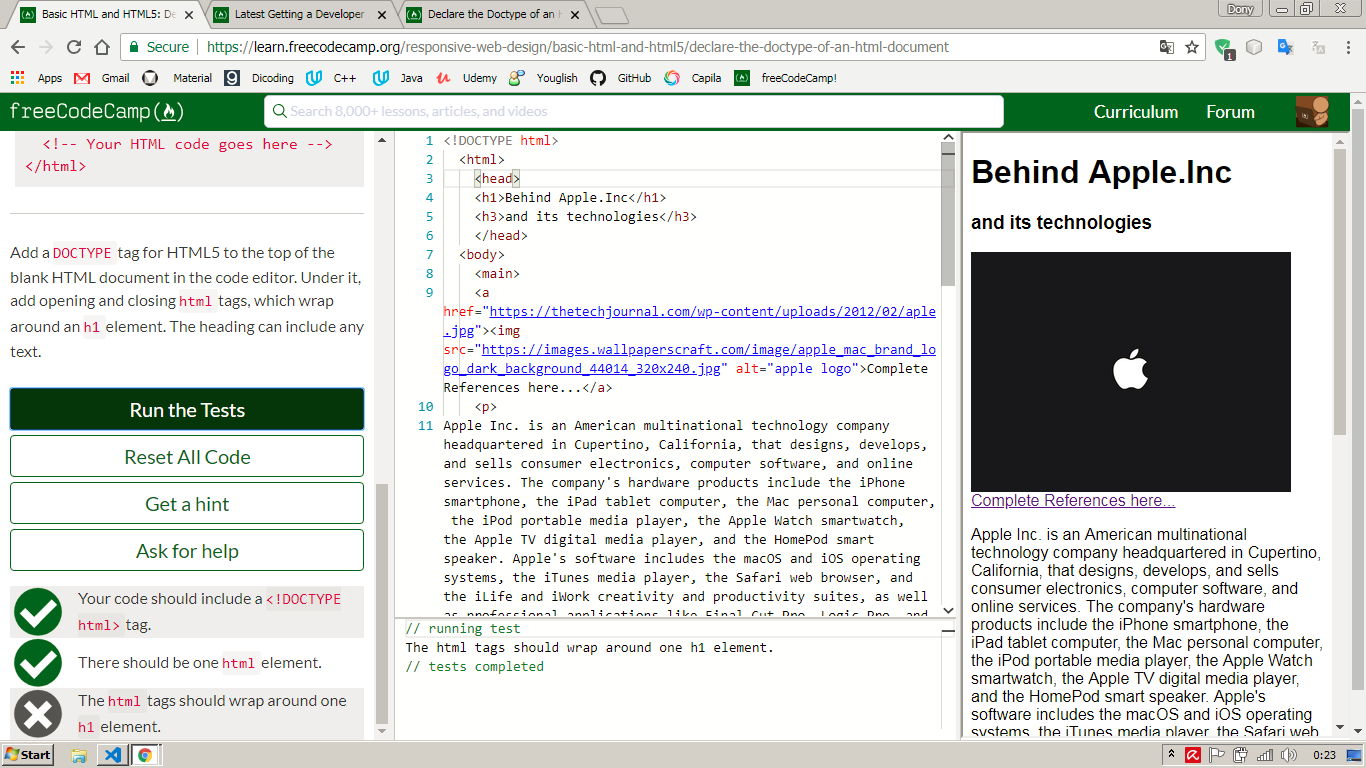Open the Apps launcher on bookmarks bar
Screen dimensions: 1366x768
pos(17,78)
